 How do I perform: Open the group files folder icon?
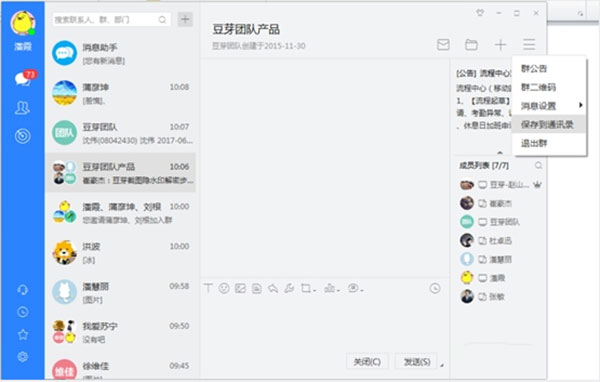click(471, 45)
